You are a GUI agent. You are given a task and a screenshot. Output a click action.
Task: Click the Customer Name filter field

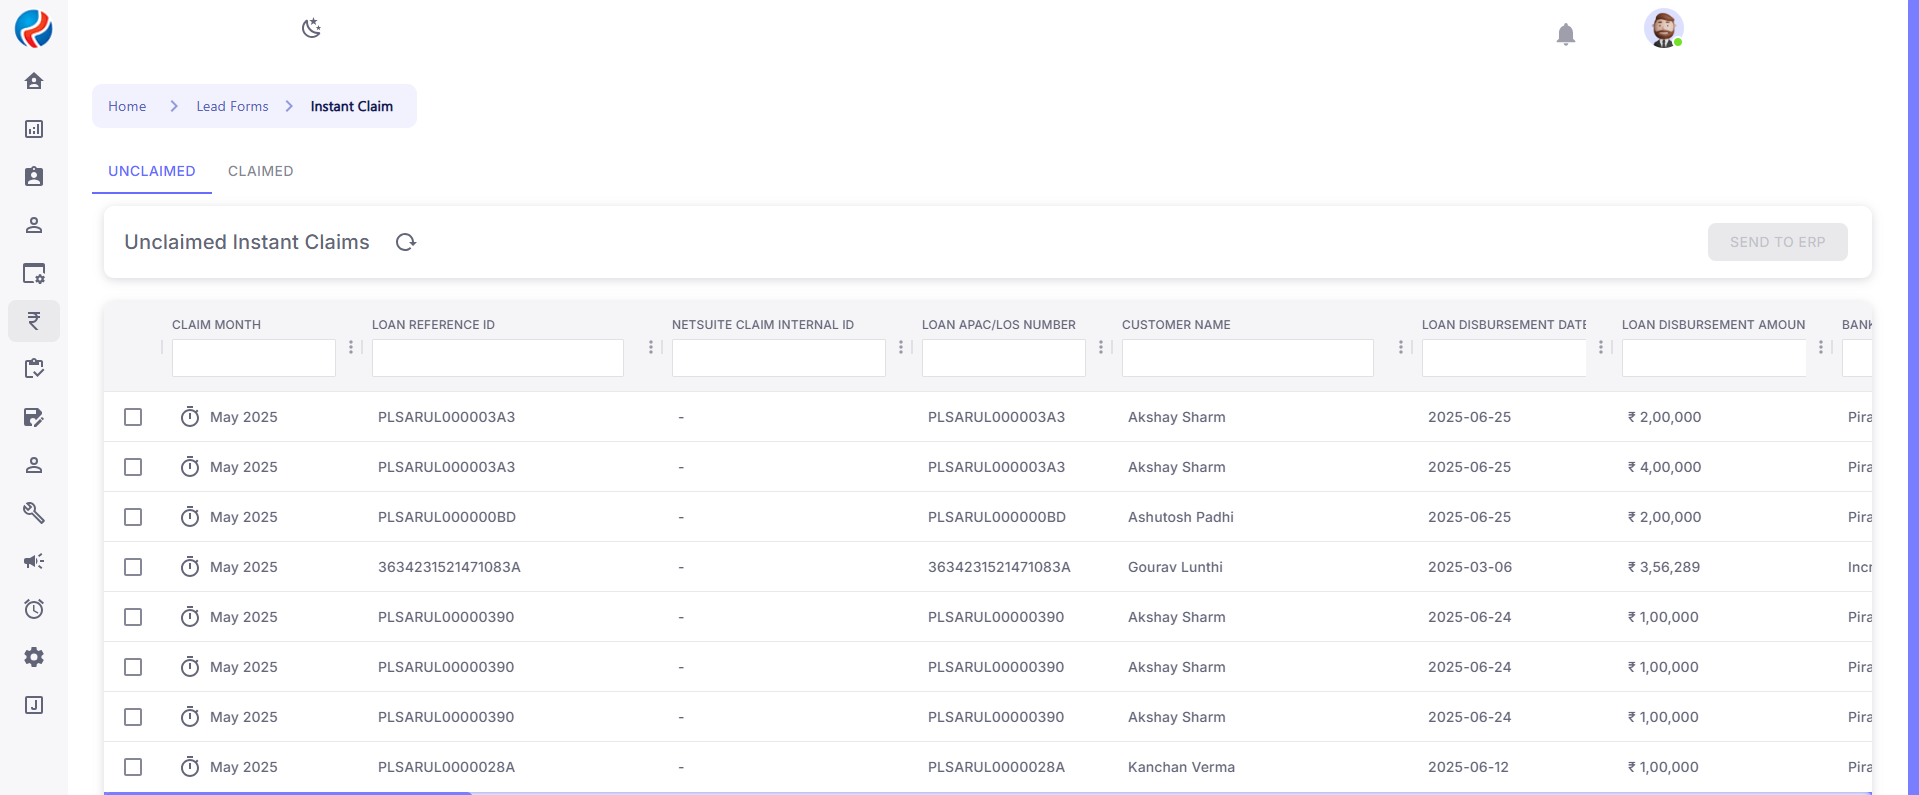click(x=1247, y=358)
